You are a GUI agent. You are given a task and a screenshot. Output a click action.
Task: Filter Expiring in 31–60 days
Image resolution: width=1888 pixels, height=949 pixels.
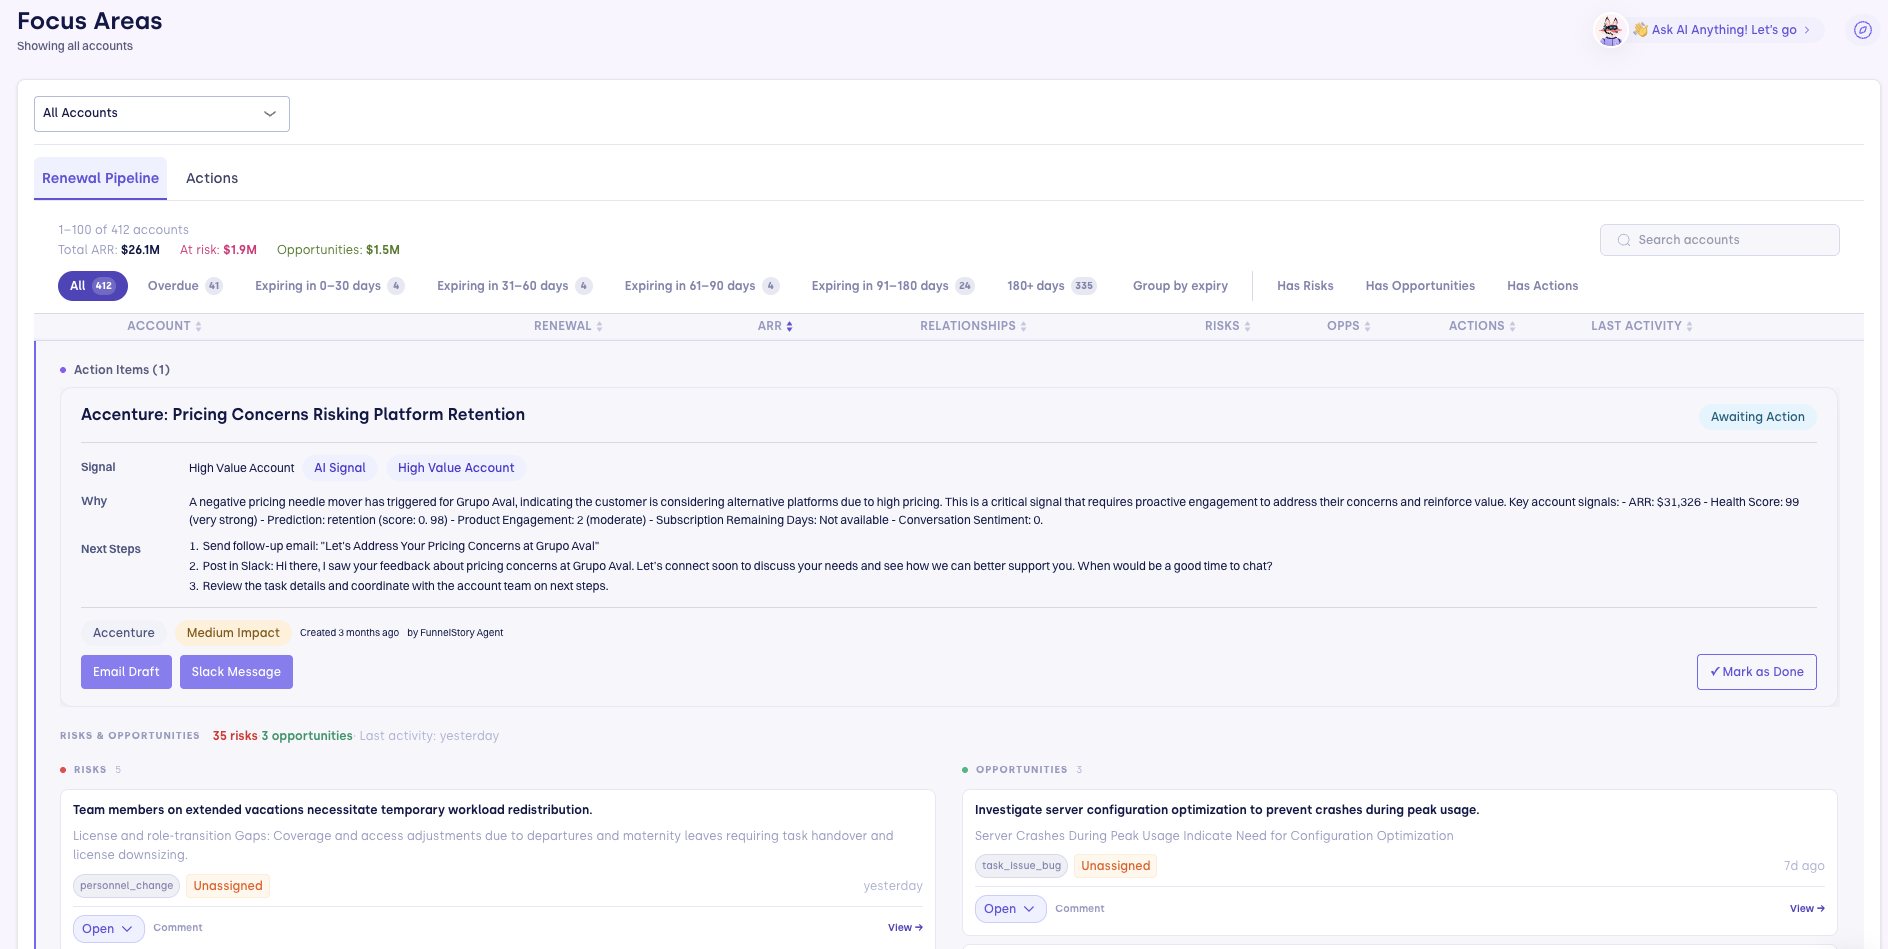[514, 286]
